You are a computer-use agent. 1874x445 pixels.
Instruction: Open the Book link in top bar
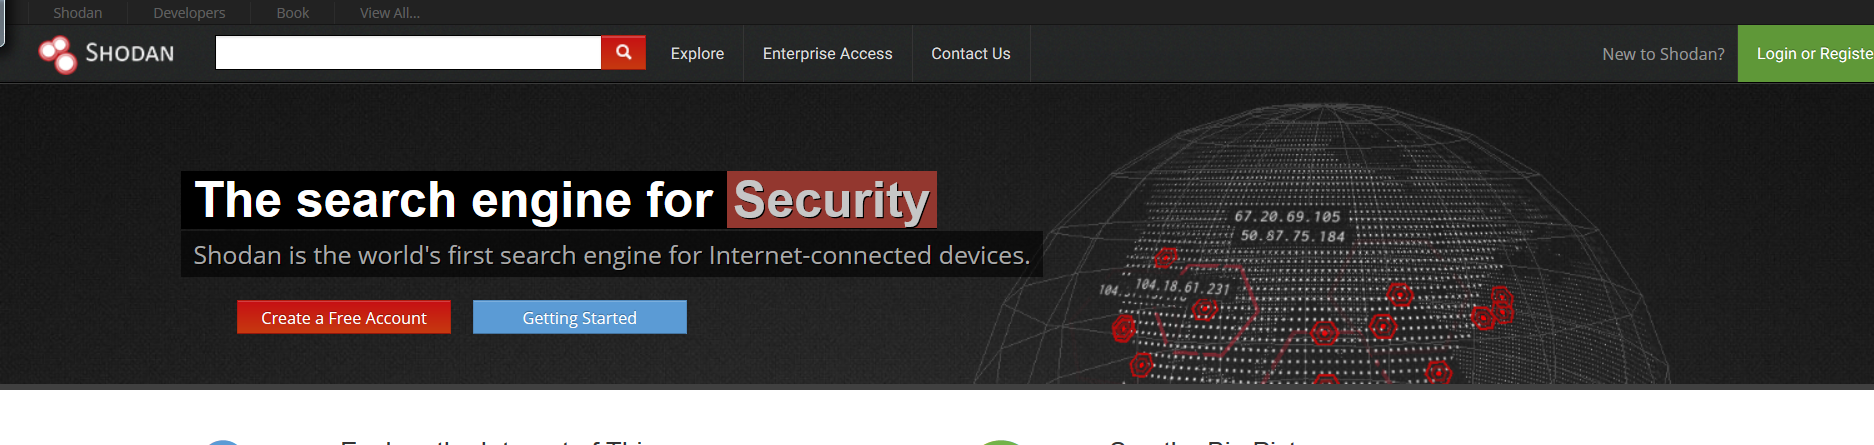click(292, 13)
